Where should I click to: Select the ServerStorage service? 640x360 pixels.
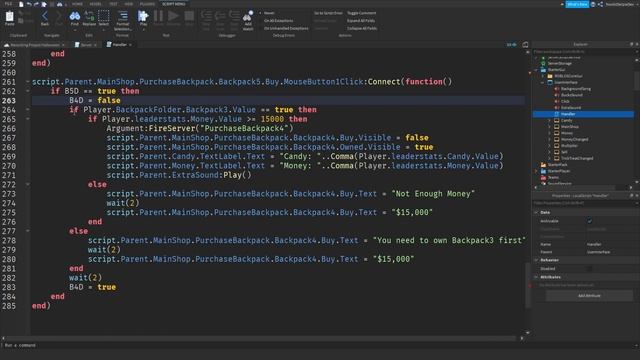(559, 63)
